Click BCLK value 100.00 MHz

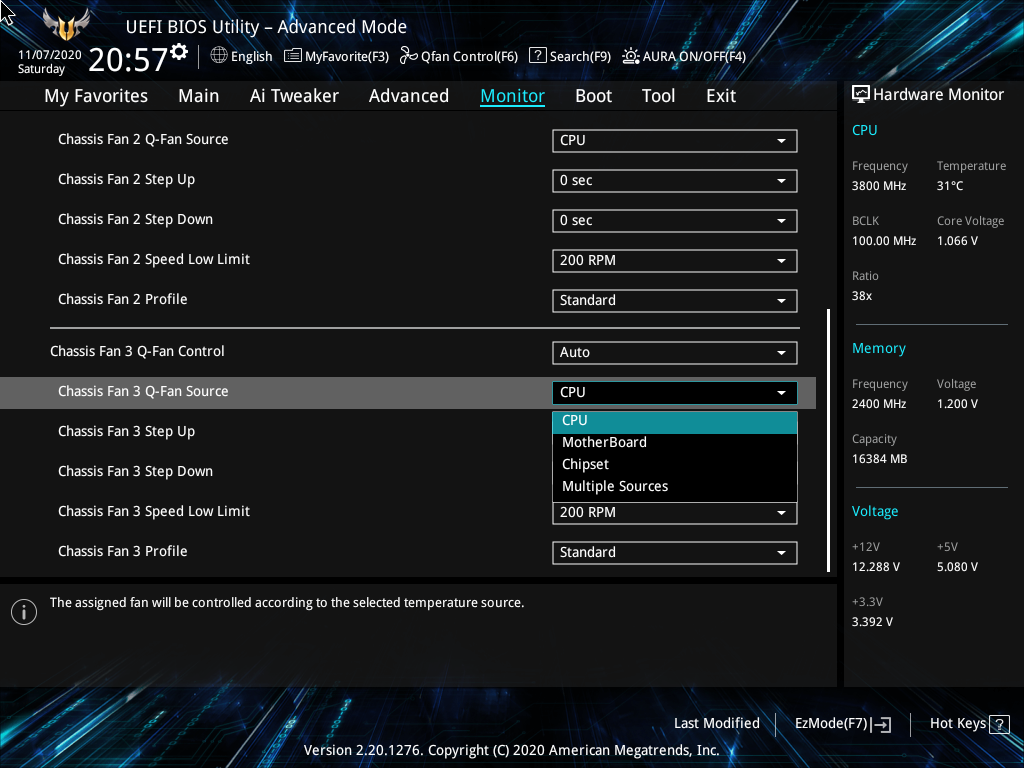click(884, 241)
